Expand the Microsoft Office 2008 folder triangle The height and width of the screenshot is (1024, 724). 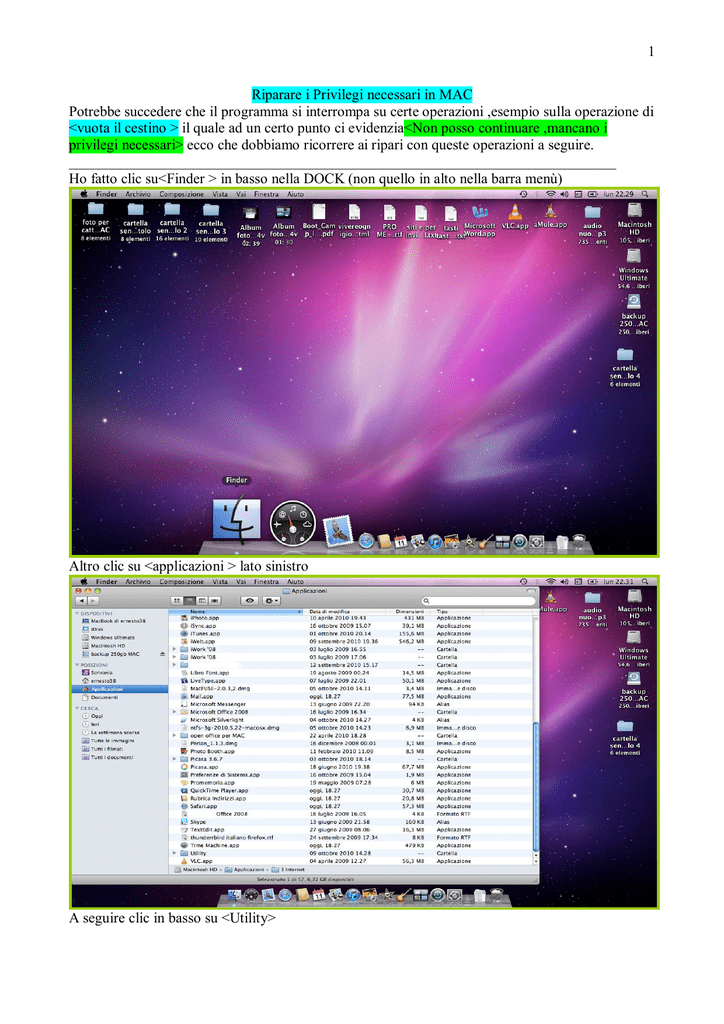[174, 712]
